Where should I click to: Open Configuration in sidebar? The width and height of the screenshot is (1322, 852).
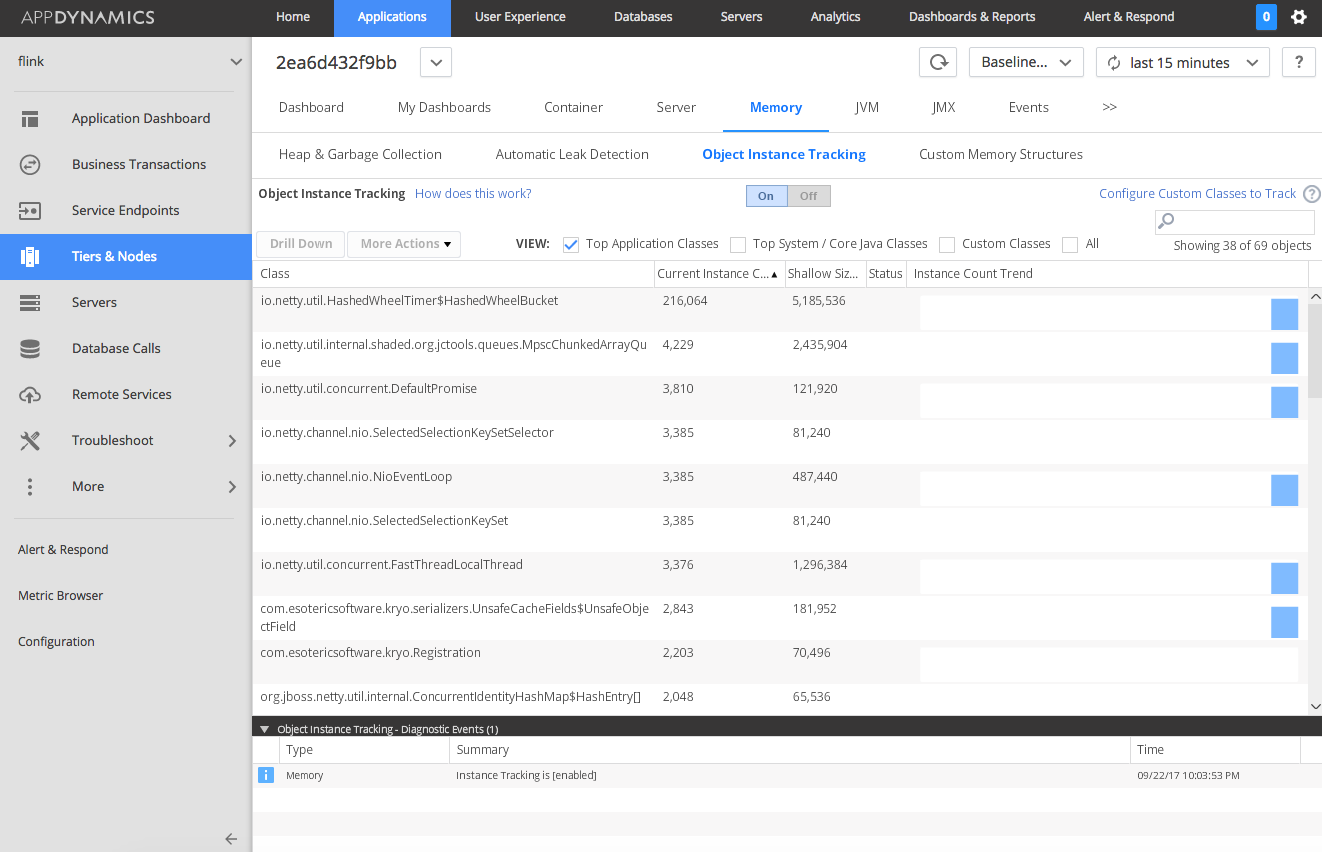pos(56,642)
